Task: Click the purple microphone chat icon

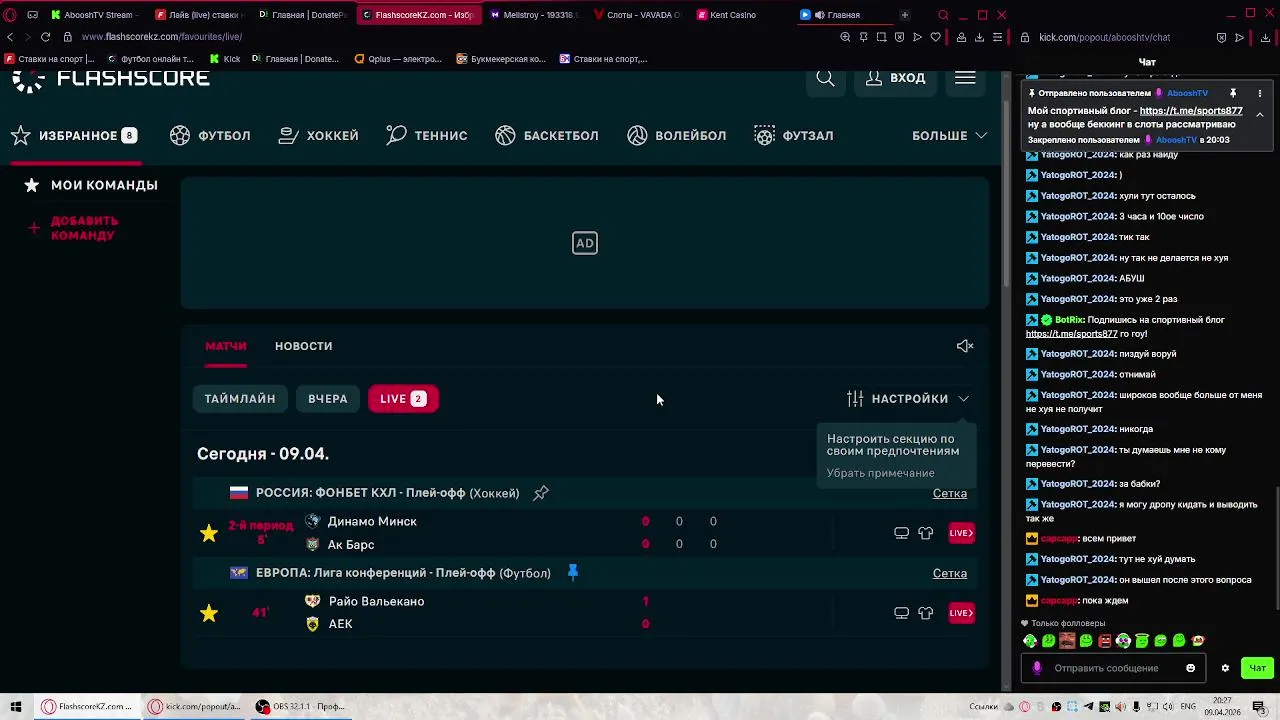Action: pos(1037,668)
